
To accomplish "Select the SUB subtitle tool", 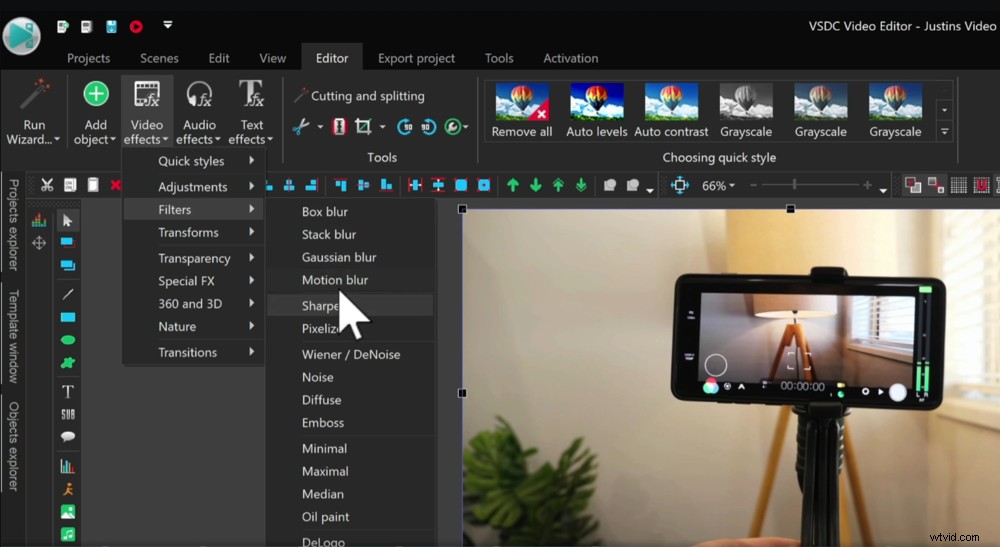I will coord(68,414).
